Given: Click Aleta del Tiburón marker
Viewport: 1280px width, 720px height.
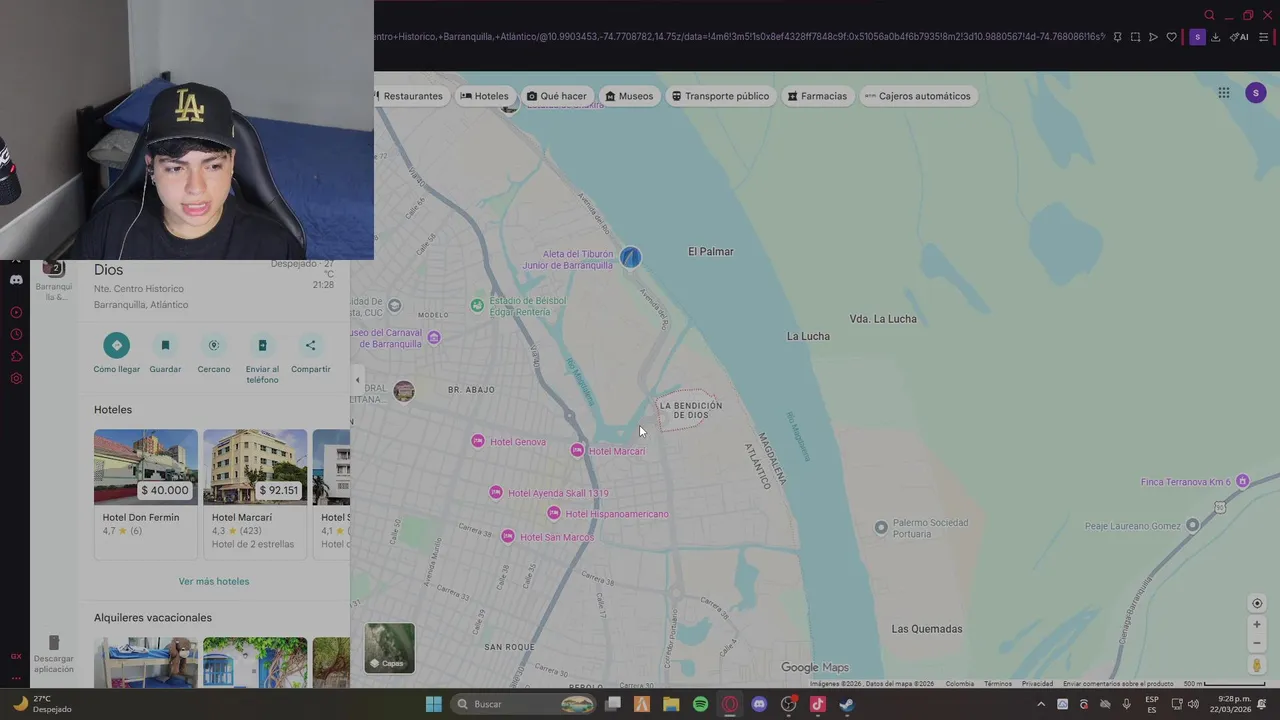Looking at the screenshot, I should [x=630, y=258].
